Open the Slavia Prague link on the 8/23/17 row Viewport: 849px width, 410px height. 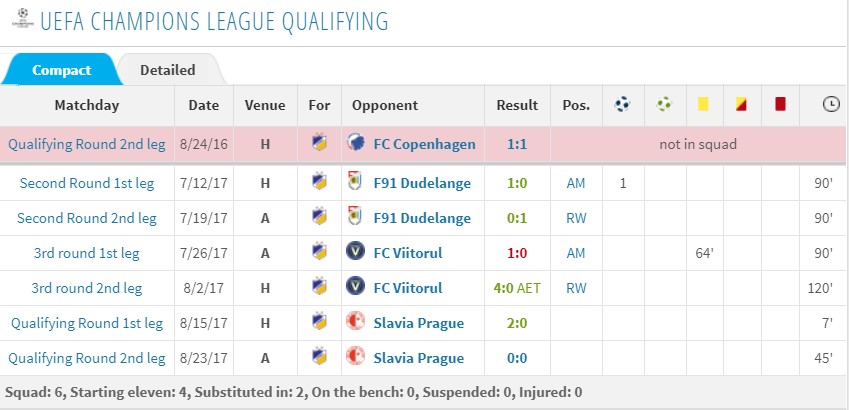419,358
